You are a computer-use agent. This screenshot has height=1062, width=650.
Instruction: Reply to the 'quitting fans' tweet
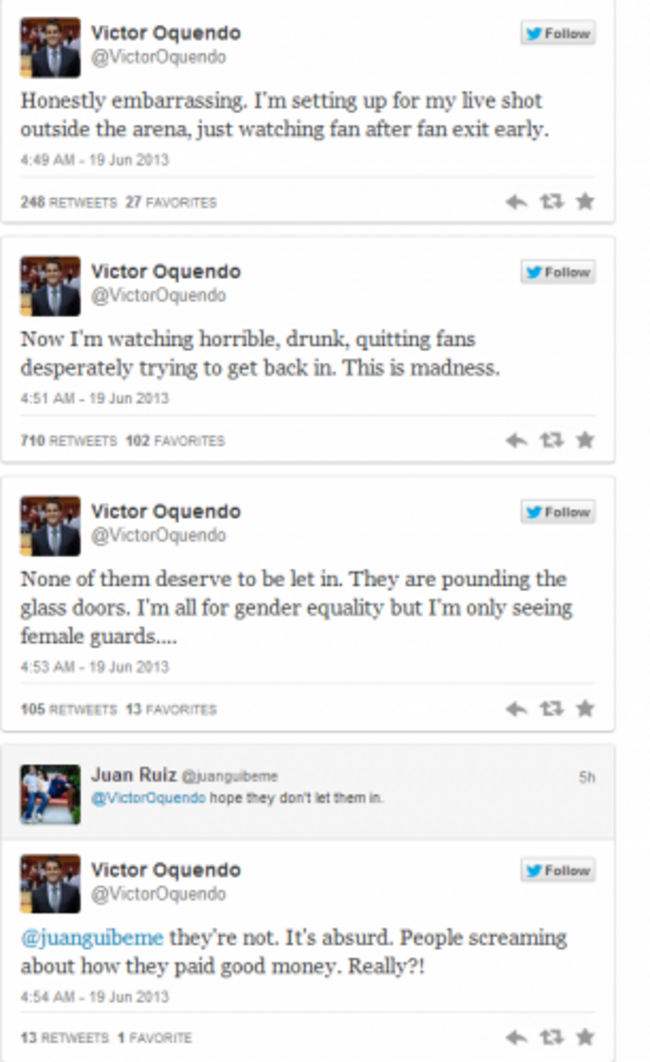click(517, 441)
